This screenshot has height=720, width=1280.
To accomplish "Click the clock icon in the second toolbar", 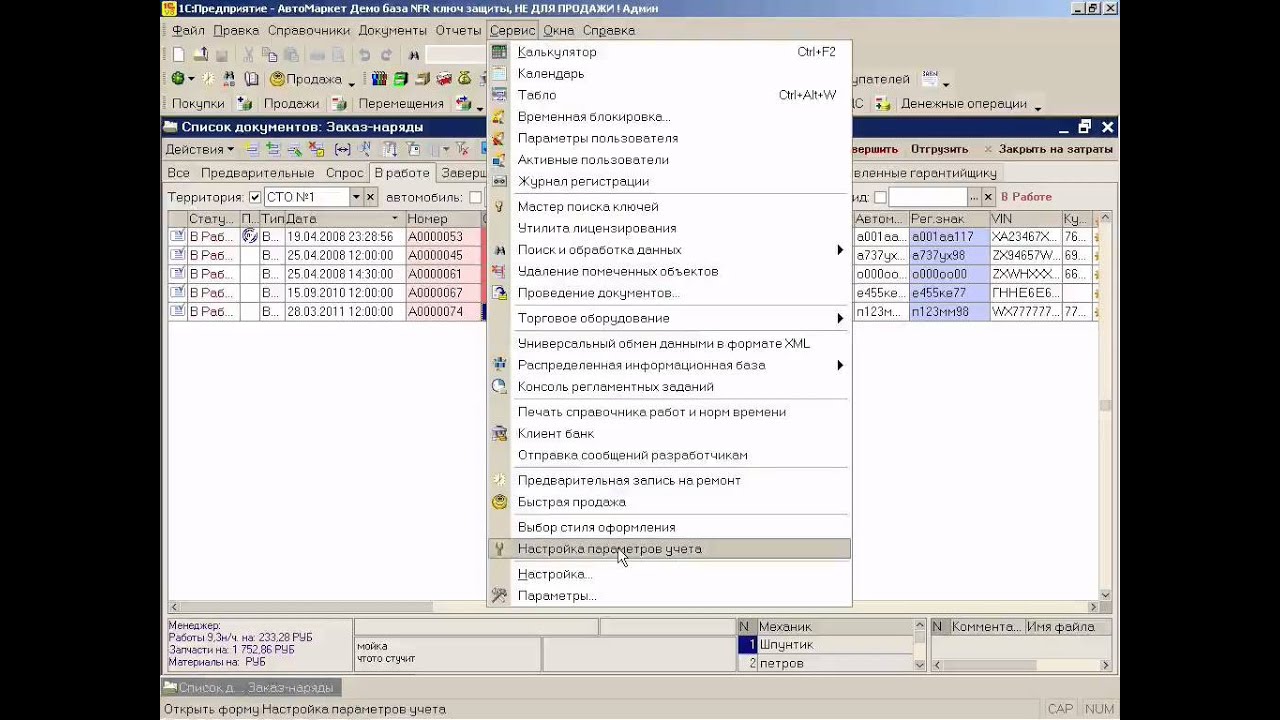I will [x=209, y=79].
